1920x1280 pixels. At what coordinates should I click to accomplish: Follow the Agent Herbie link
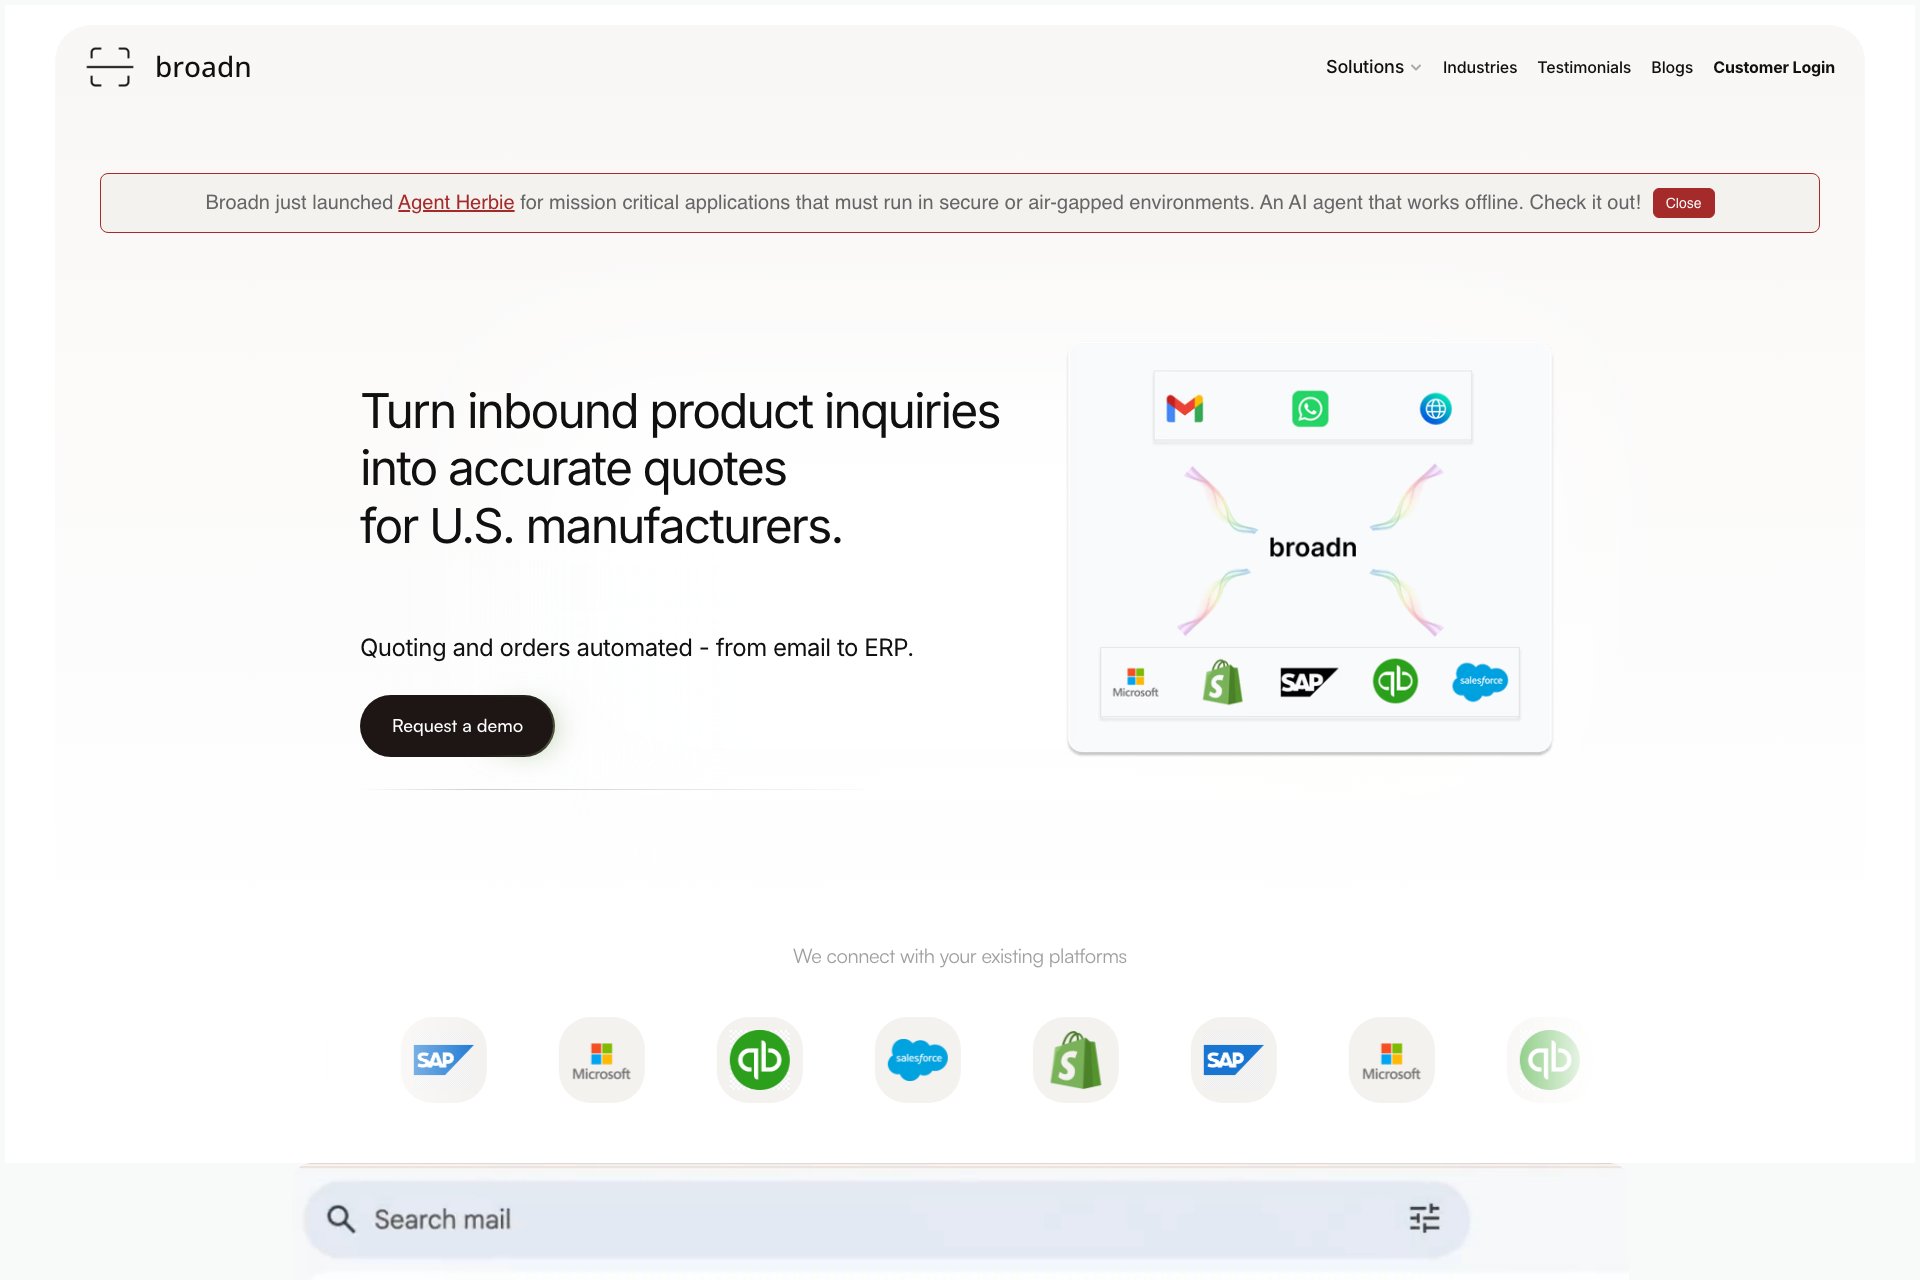(x=456, y=202)
